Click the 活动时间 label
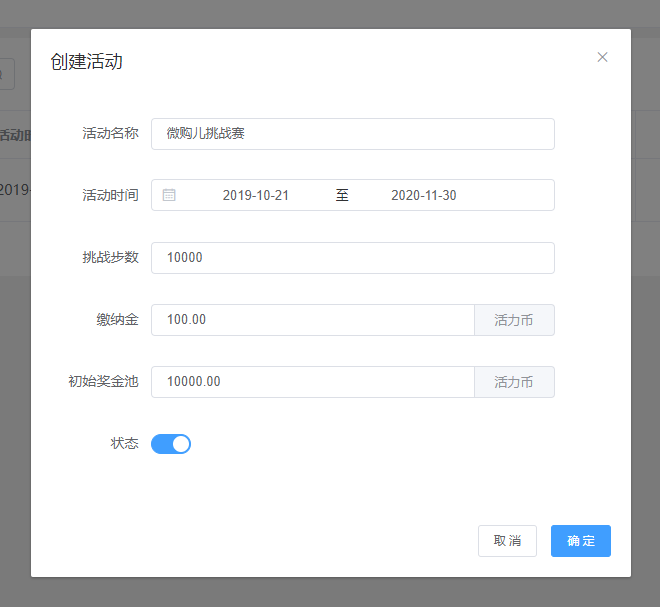This screenshot has width=660, height=607. tap(110, 195)
